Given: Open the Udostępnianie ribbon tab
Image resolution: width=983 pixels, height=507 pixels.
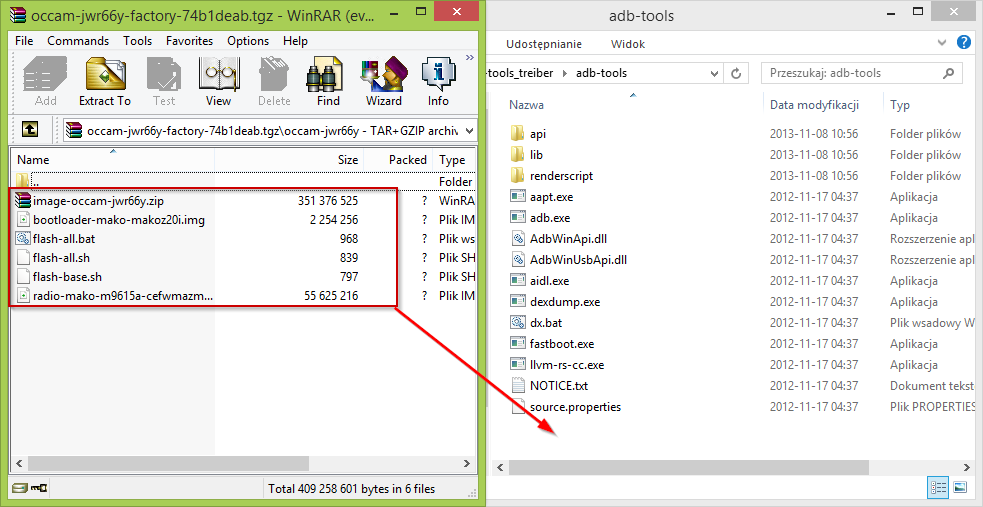Looking at the screenshot, I should tap(544, 44).
